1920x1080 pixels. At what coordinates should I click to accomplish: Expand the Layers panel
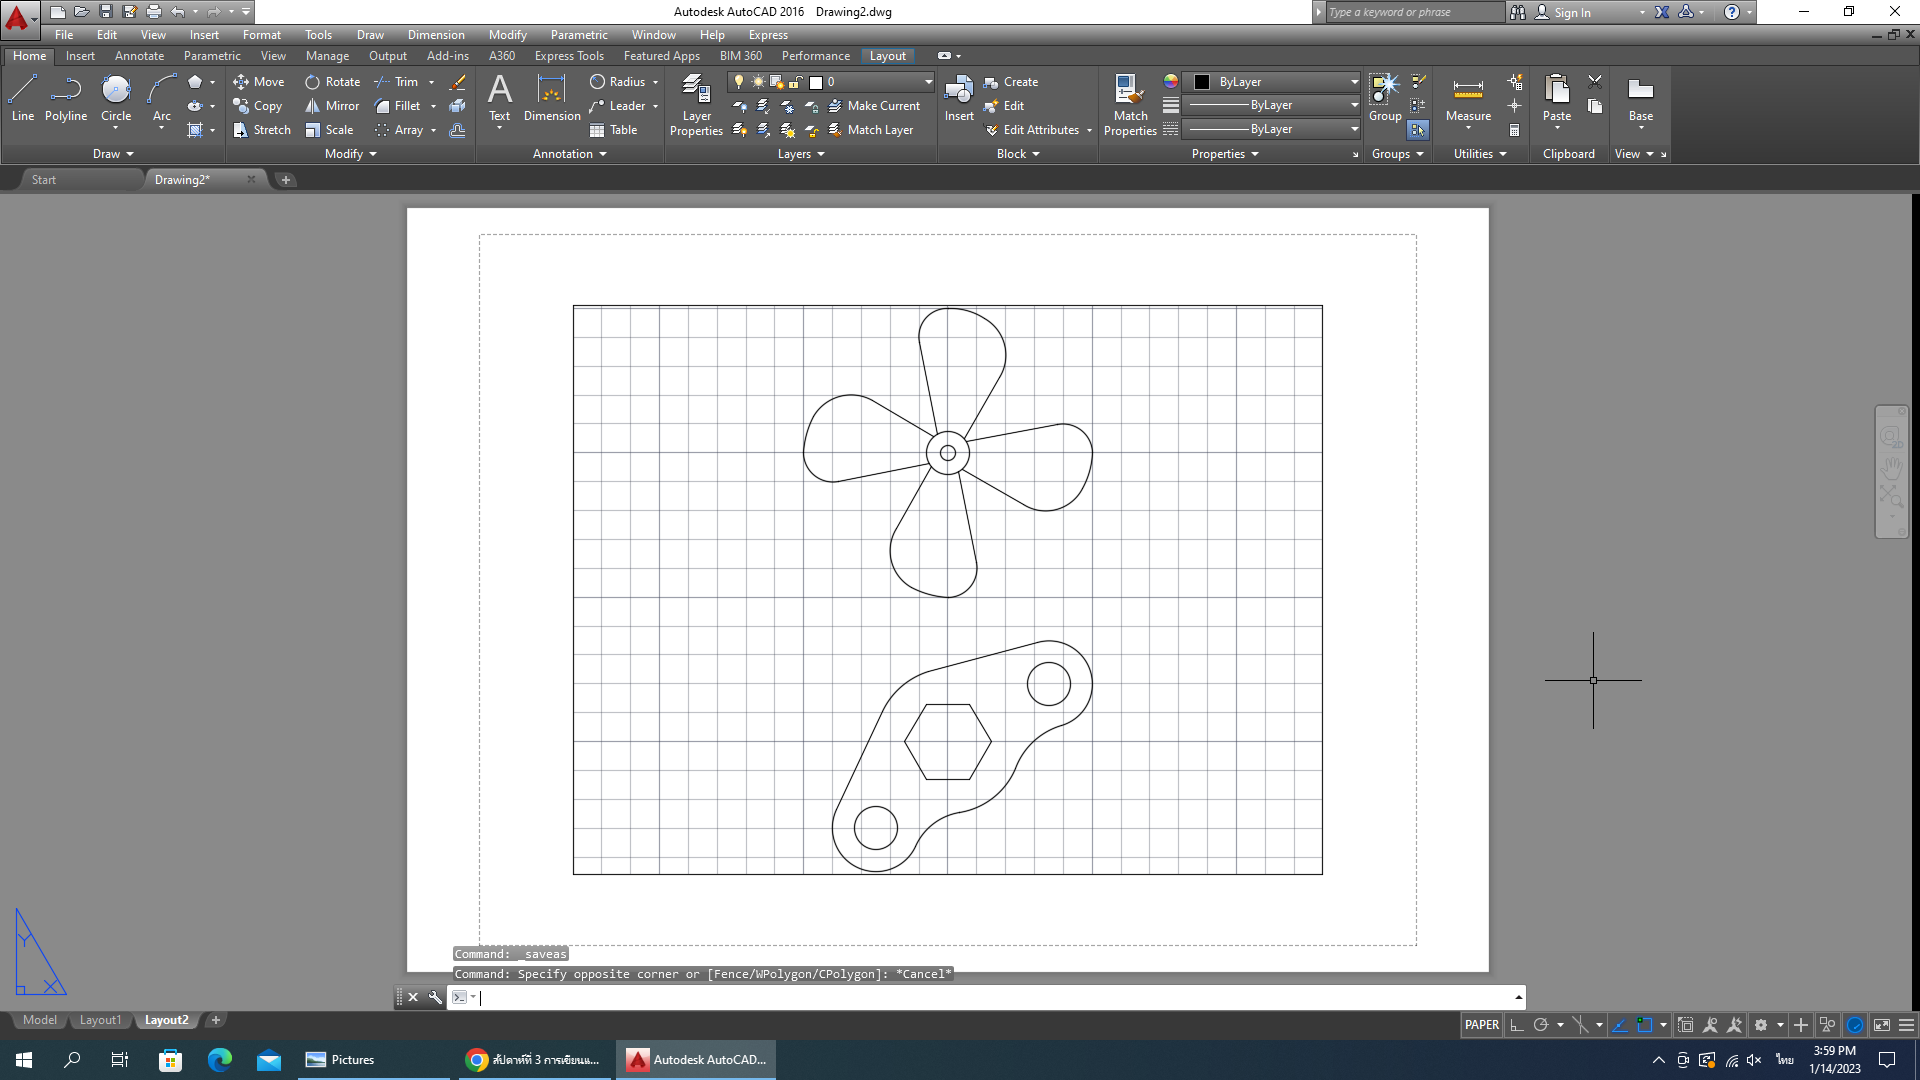coord(801,154)
